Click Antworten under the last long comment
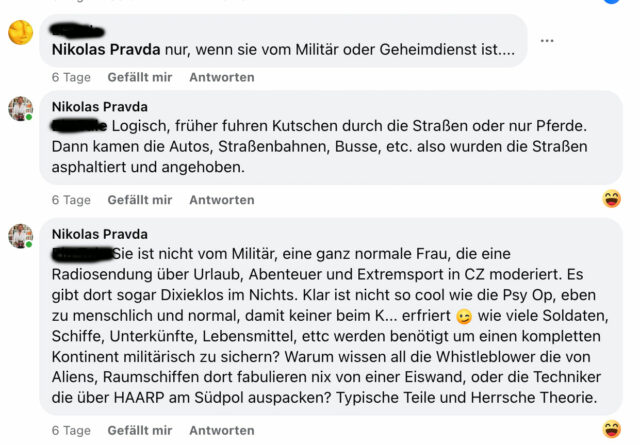Screen dimensions: 640x445 click(x=222, y=430)
